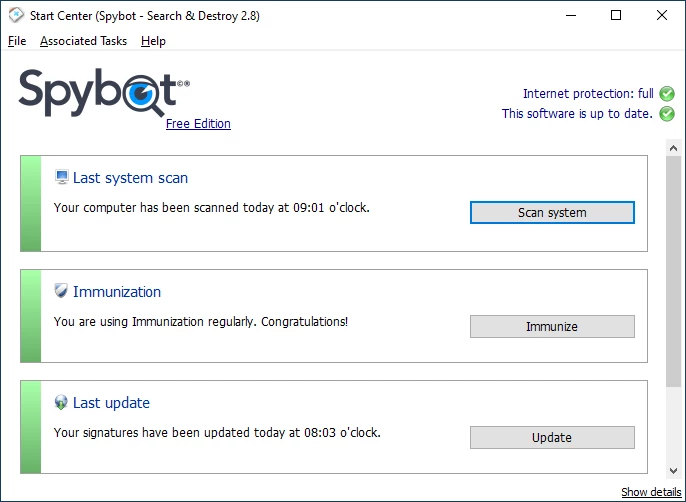Click the software up to date checkmark
The image size is (686, 502).
coord(667,114)
